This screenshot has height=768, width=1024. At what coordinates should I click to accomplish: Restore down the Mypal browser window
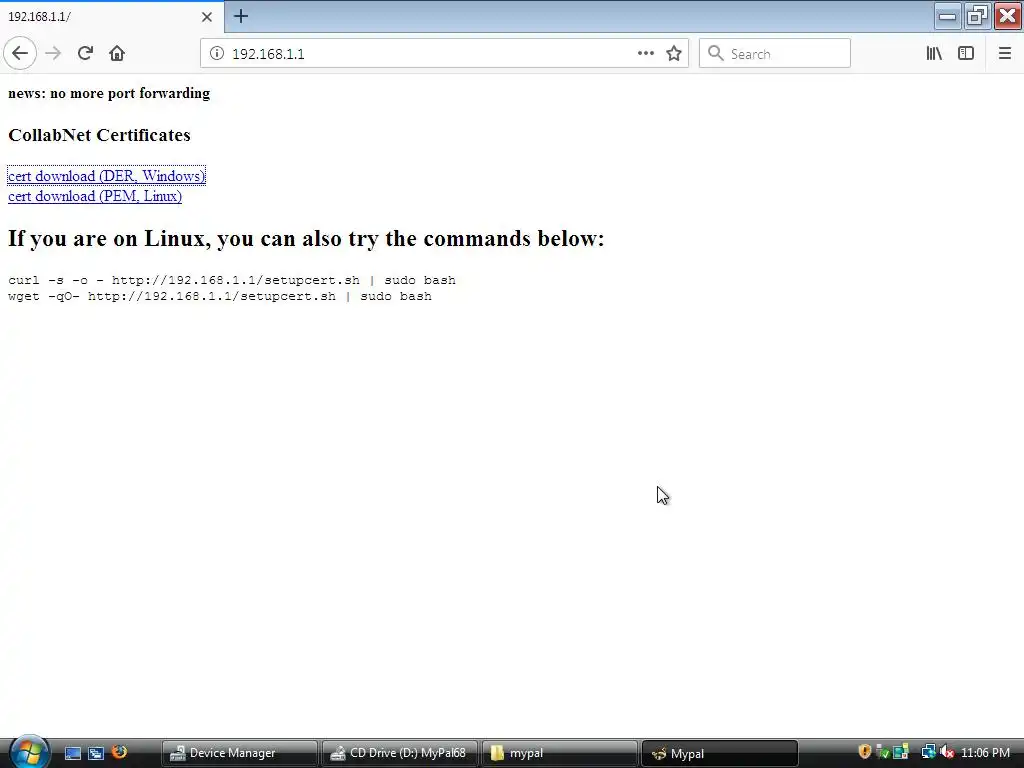coord(977,16)
